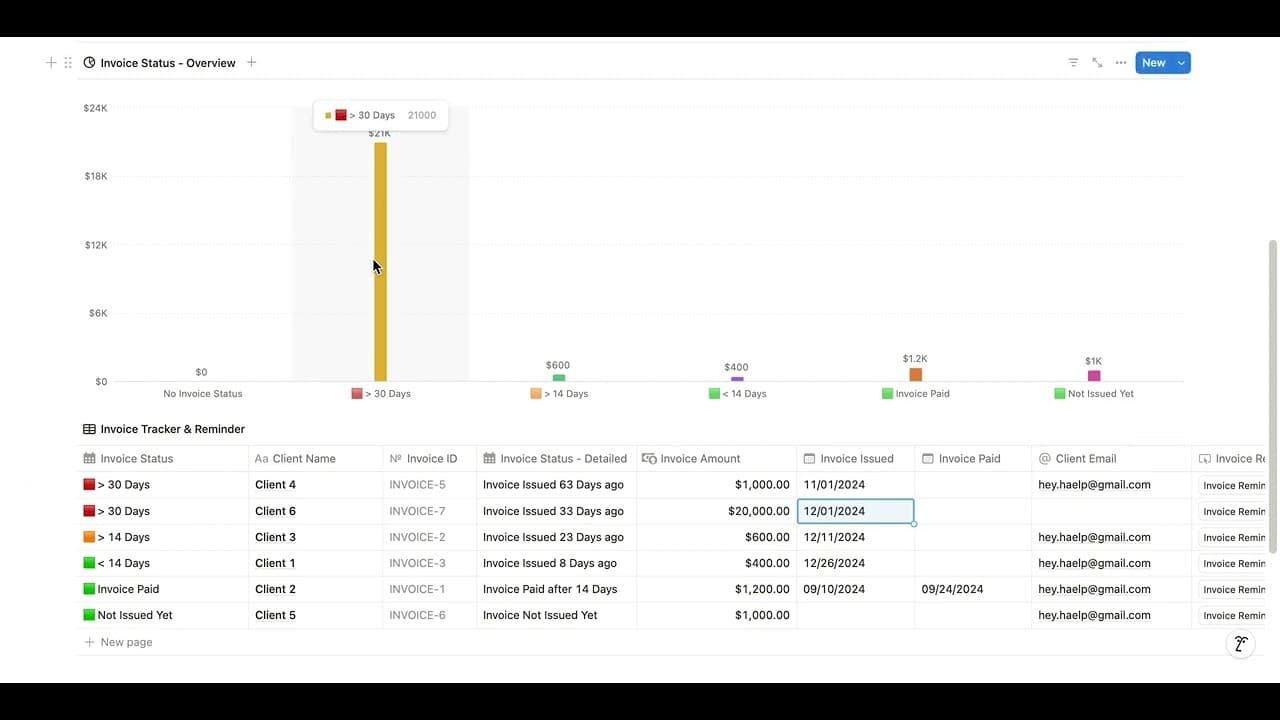This screenshot has height=720, width=1280.
Task: Open the Invoice Status column header
Action: point(163,459)
